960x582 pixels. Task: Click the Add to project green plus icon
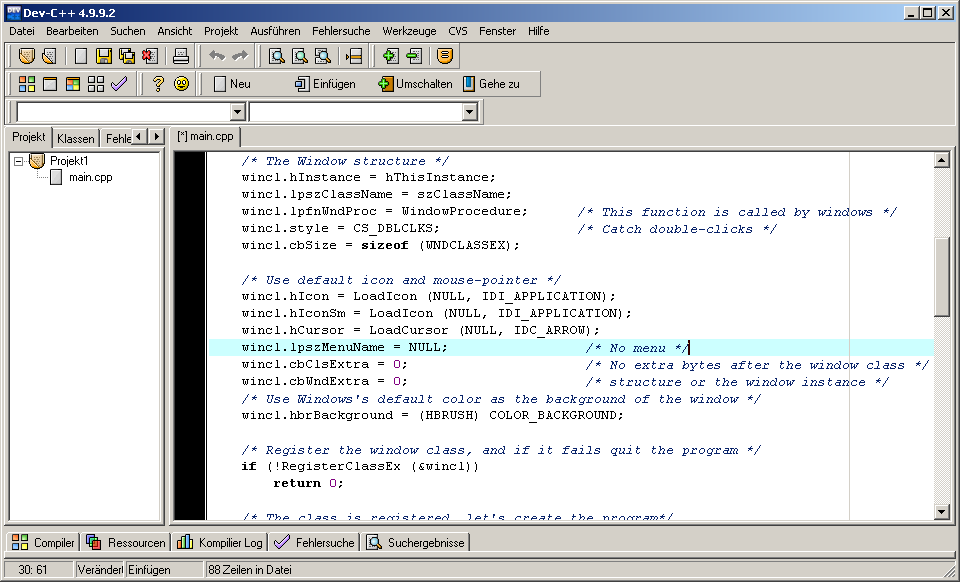[391, 56]
